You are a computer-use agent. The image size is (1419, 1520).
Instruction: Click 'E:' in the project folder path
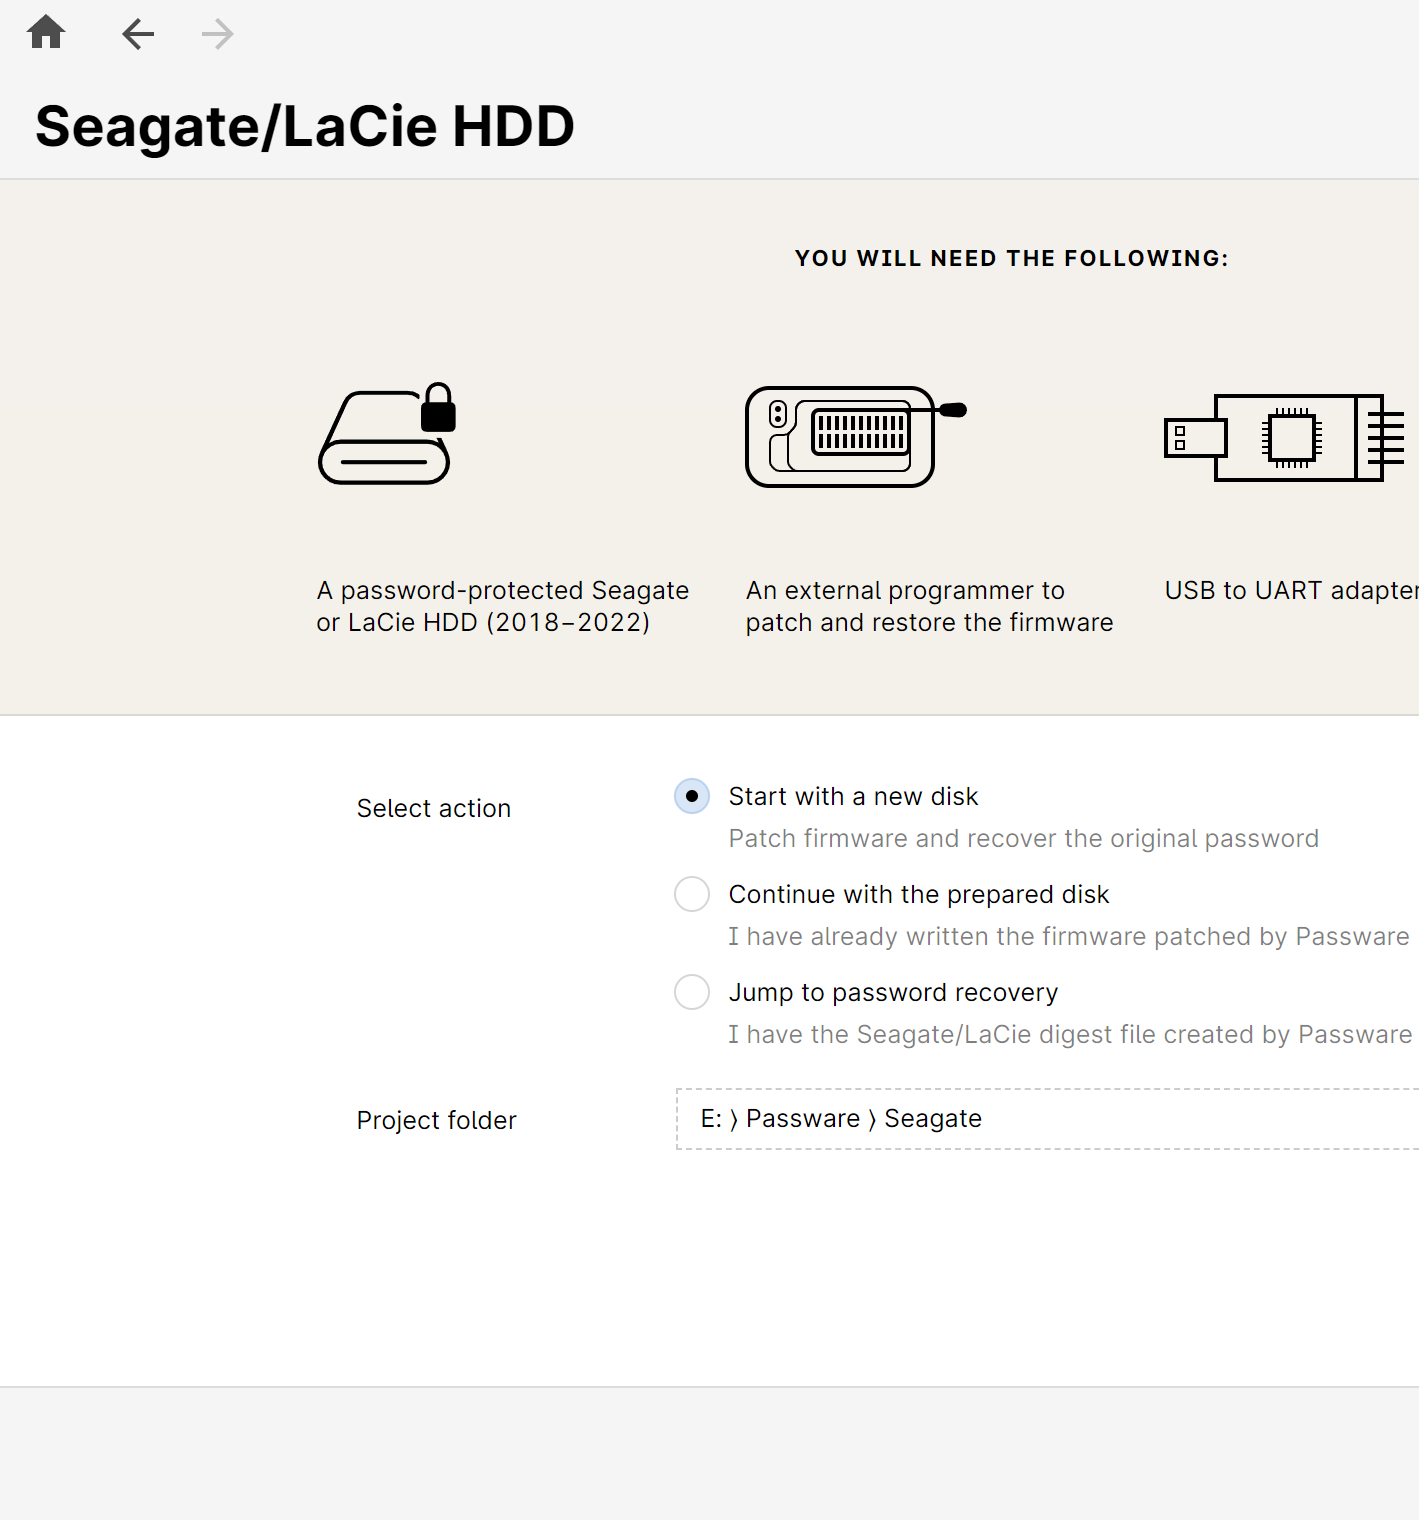(711, 1118)
